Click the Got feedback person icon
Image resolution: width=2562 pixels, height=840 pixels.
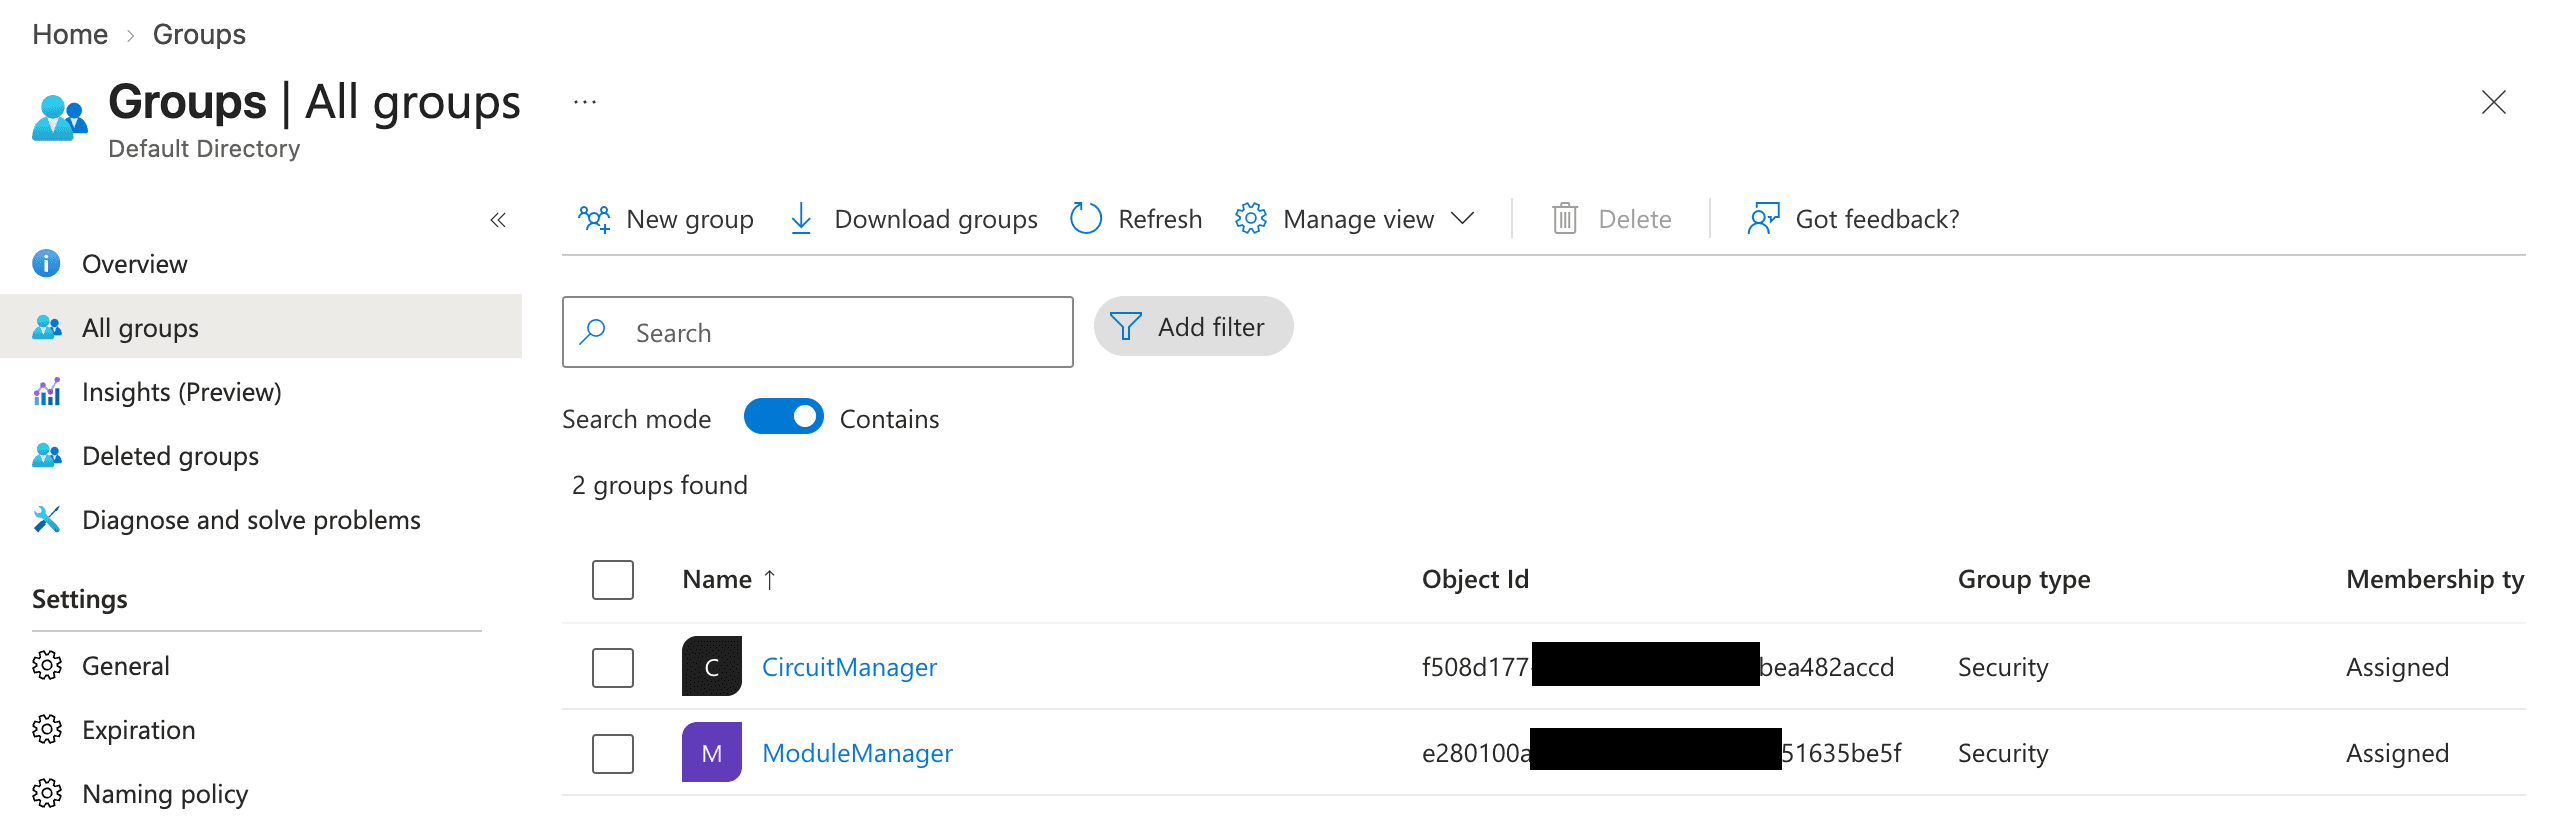click(1763, 218)
